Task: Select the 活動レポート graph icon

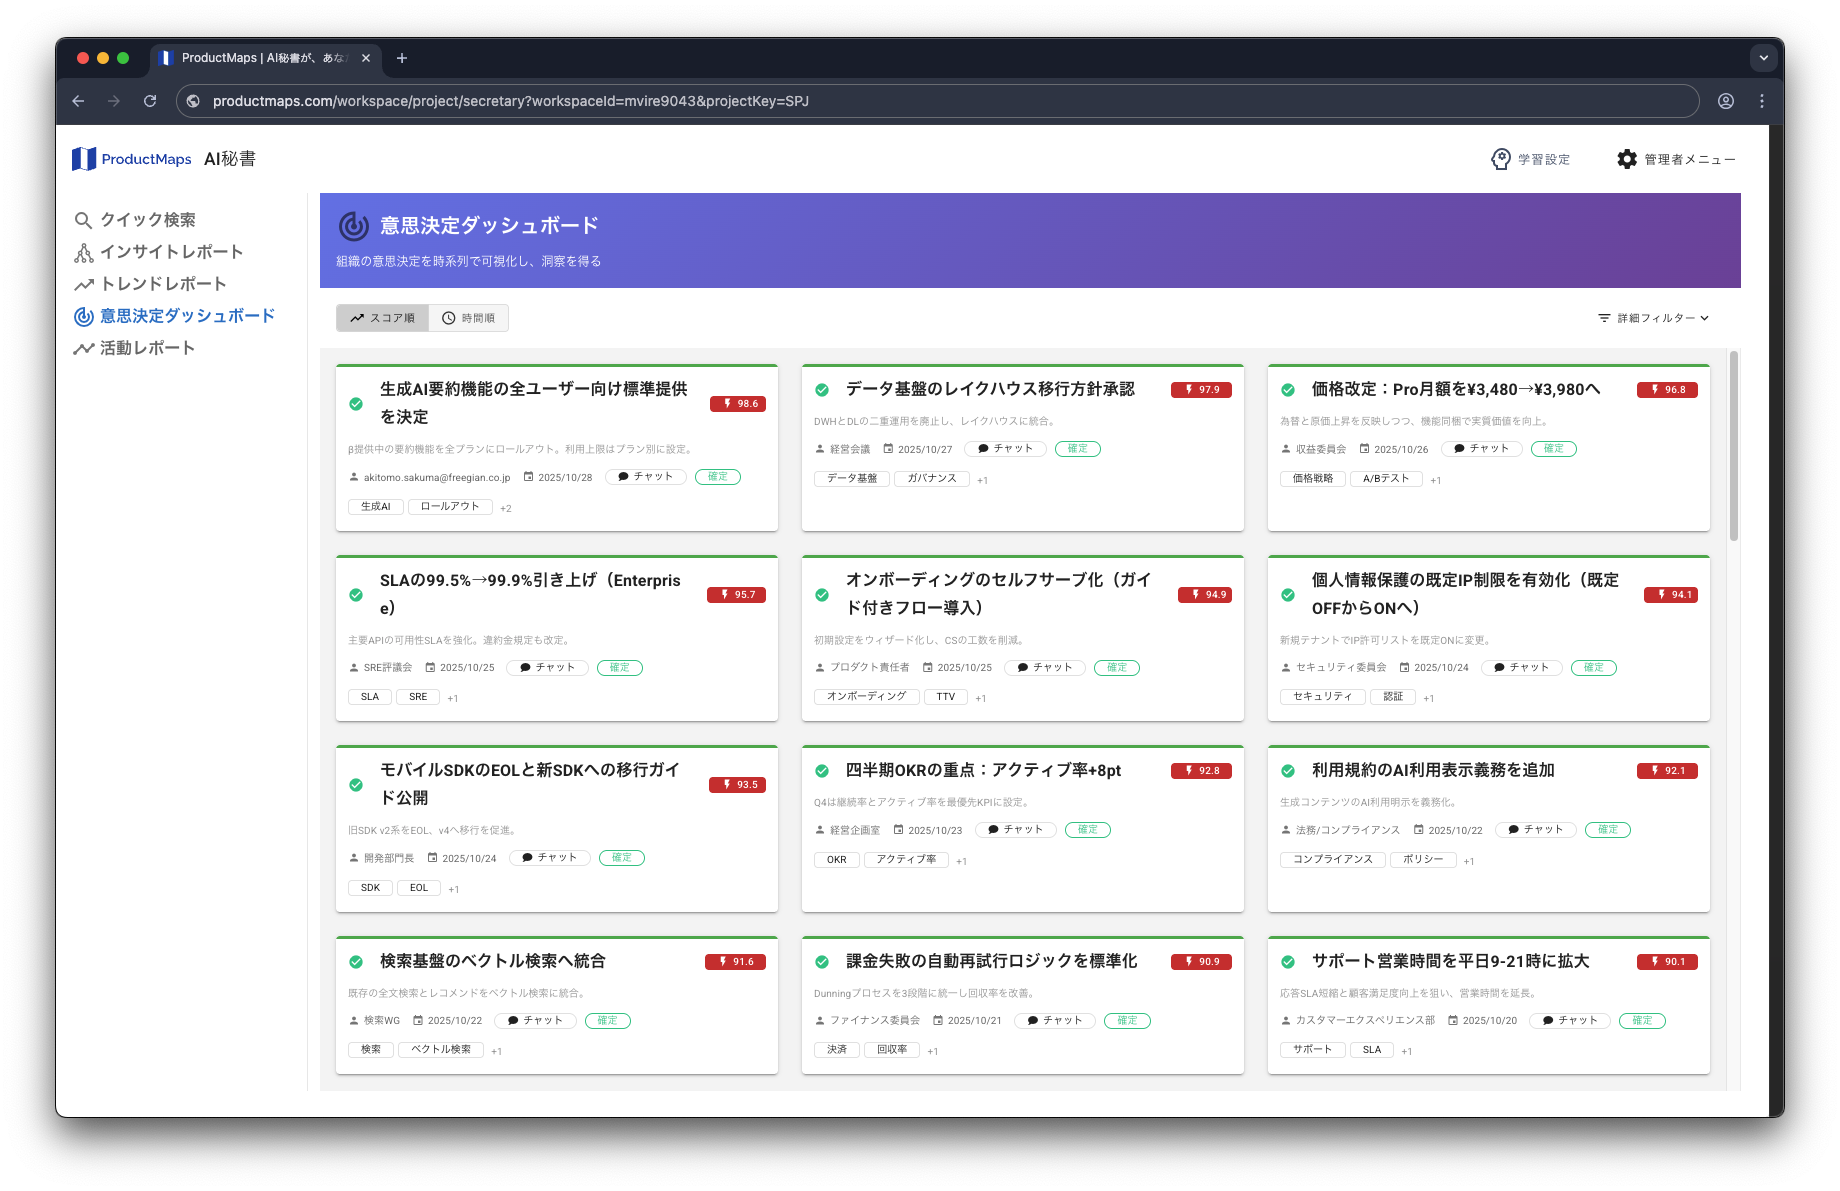Action: pyautogui.click(x=84, y=348)
